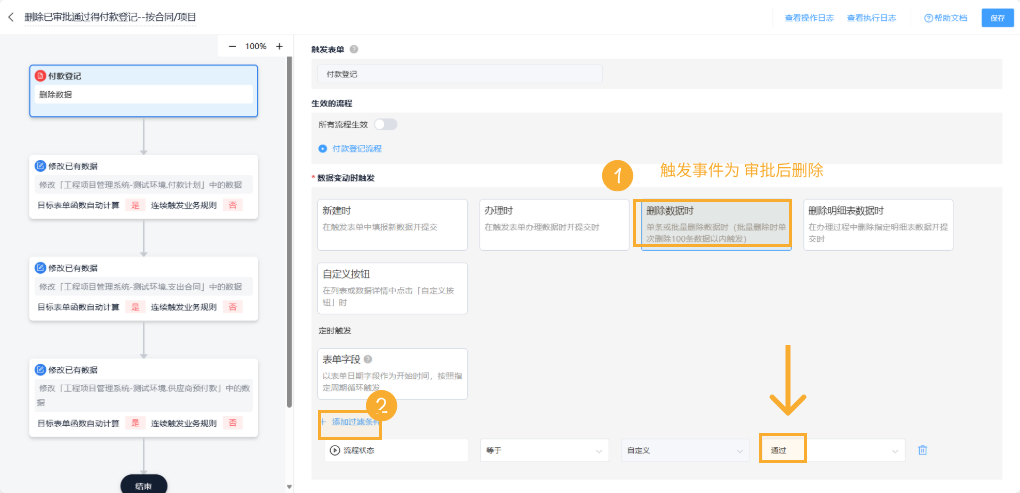This screenshot has height=493, width=1020.
Task: Zoom in the flow canvas with plus
Action: click(x=279, y=46)
